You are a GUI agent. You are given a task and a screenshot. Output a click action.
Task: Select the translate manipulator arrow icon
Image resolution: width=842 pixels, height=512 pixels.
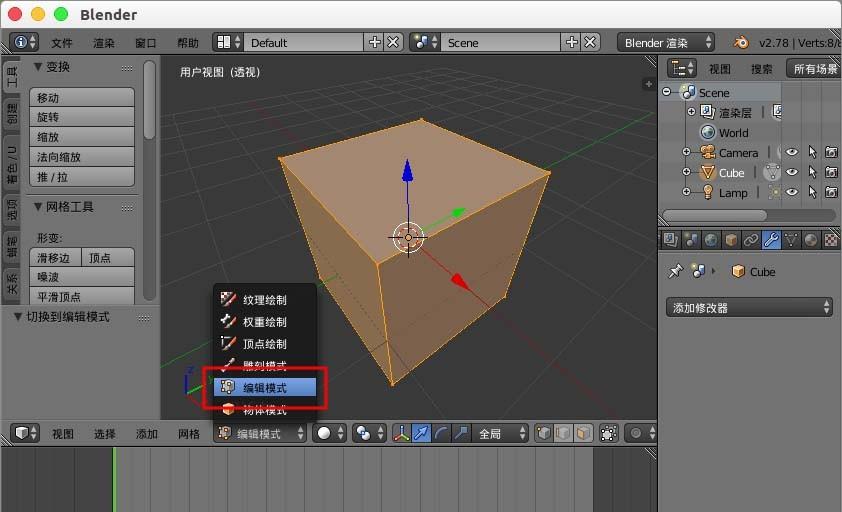[x=422, y=433]
